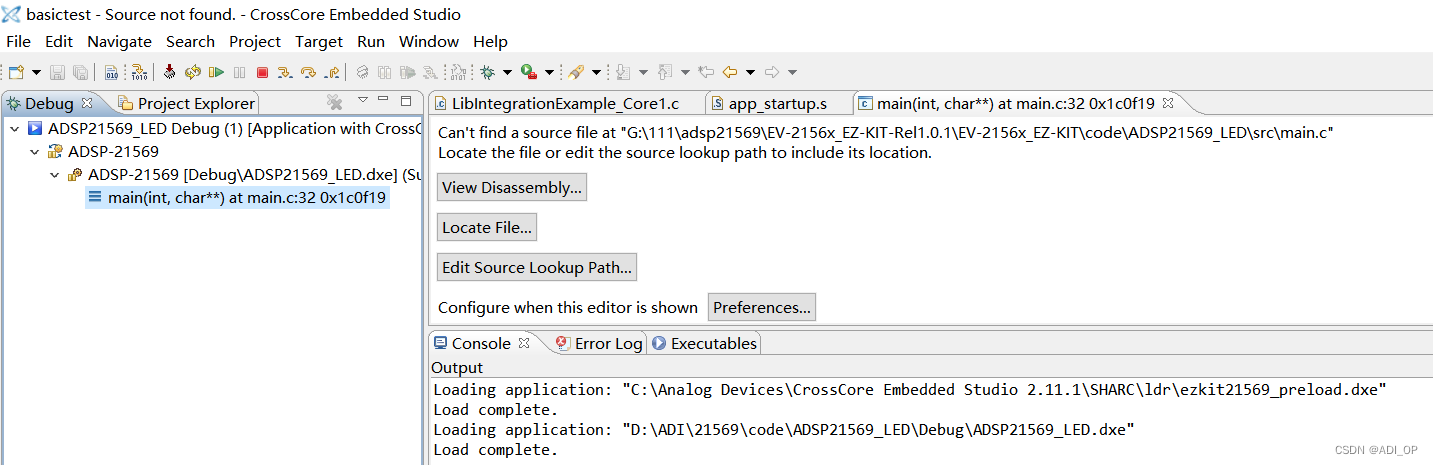This screenshot has height=465, width=1433.
Task: Open the Window menu
Action: coord(429,41)
